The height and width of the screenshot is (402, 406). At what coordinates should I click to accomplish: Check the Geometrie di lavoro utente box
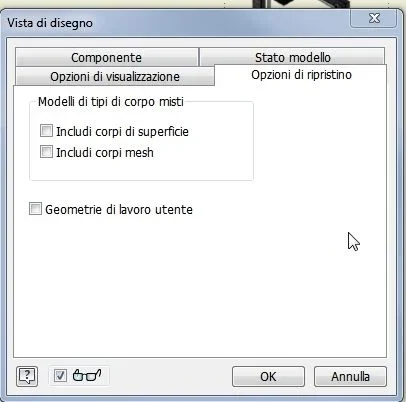(35, 209)
